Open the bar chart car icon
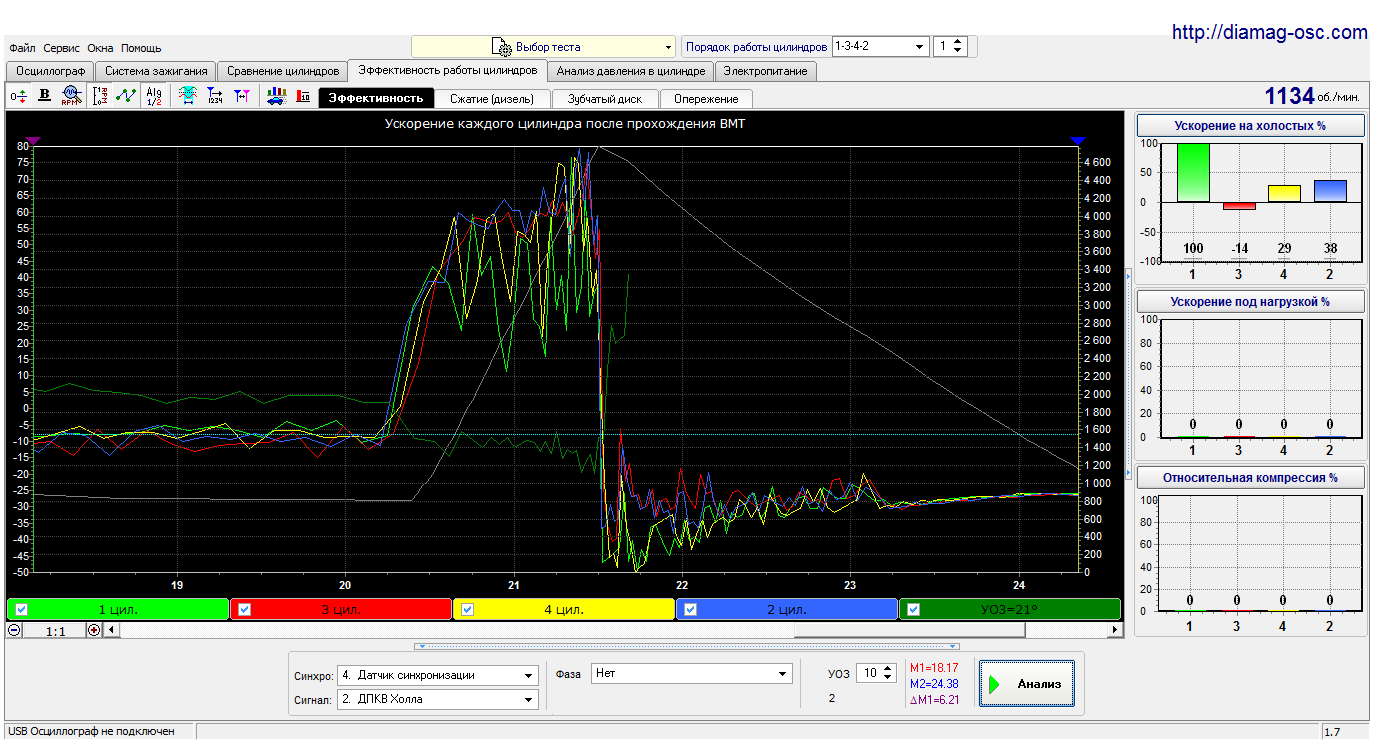The height and width of the screenshot is (744, 1382). [x=275, y=96]
